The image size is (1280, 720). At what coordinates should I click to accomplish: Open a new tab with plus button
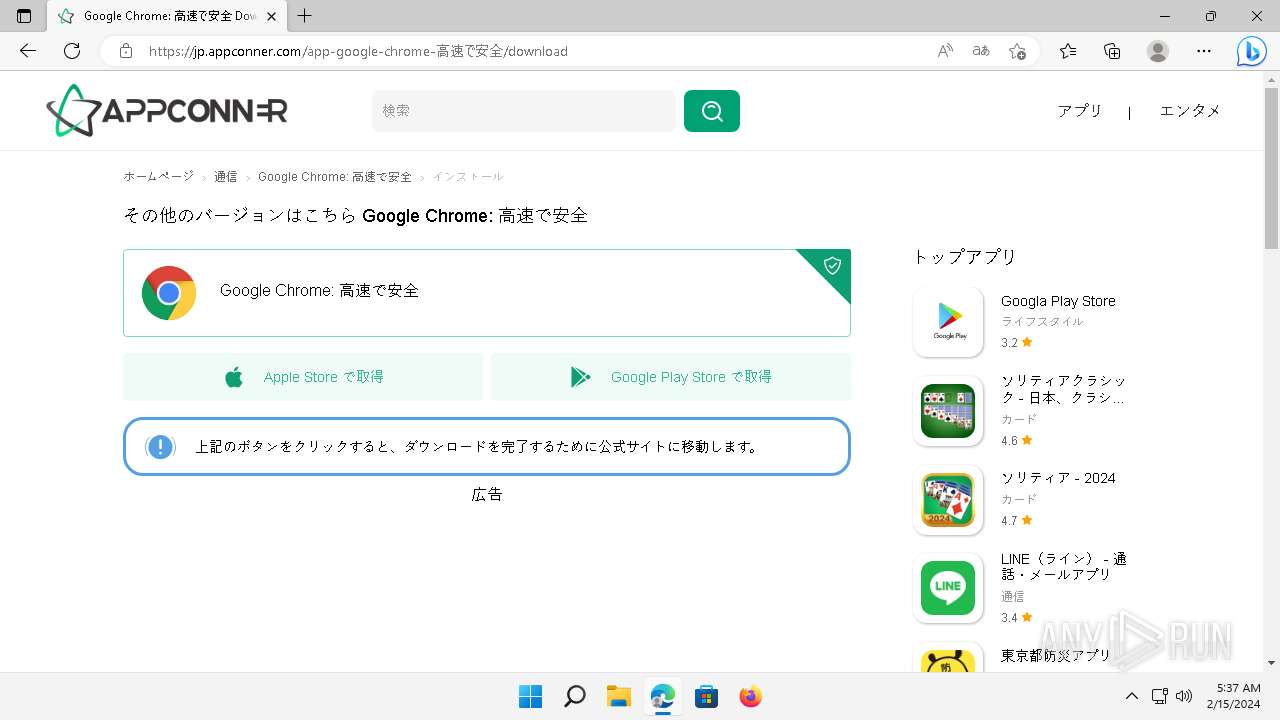click(x=305, y=16)
